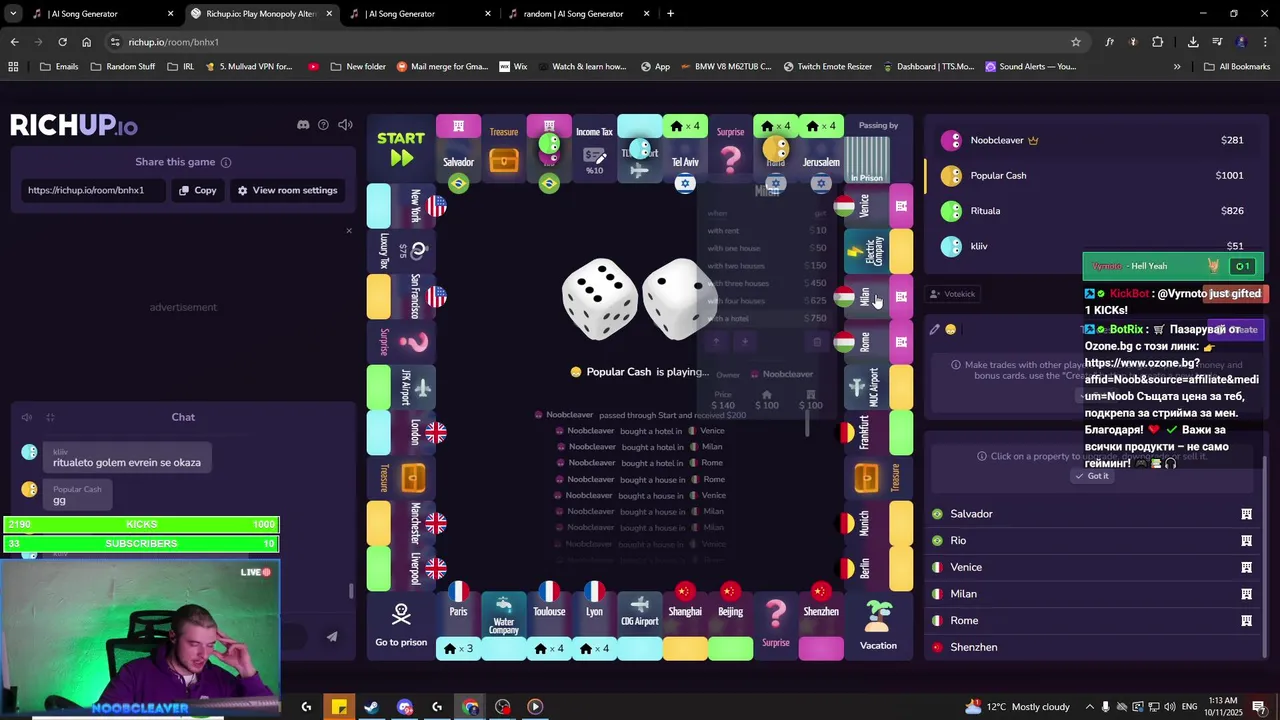
Task: Click the In Prison corner tile
Action: click(x=878, y=148)
